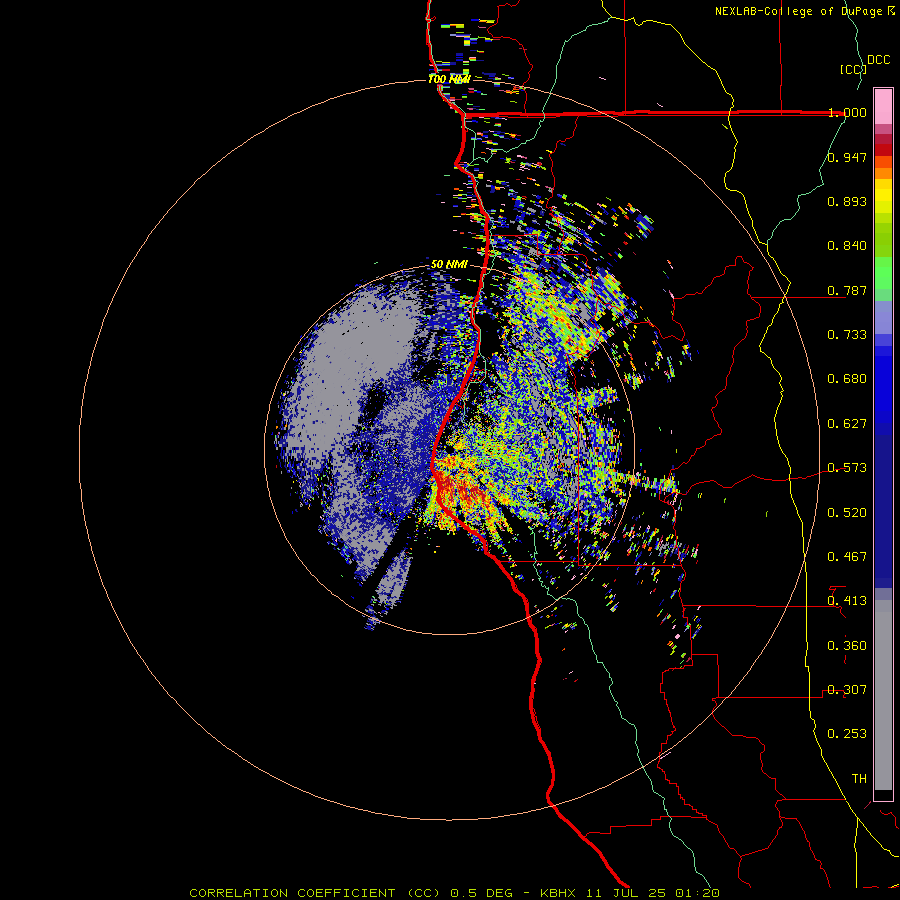Select the 0.947 legend value

click(847, 157)
